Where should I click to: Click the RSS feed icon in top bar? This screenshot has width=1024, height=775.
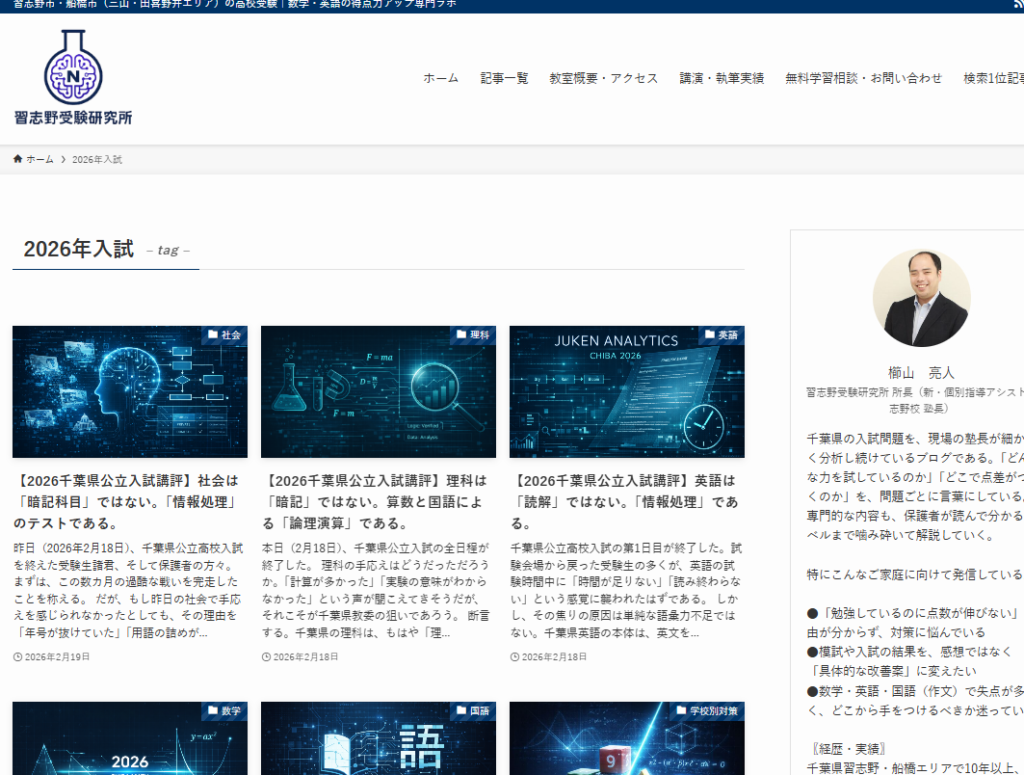[x=1018, y=5]
